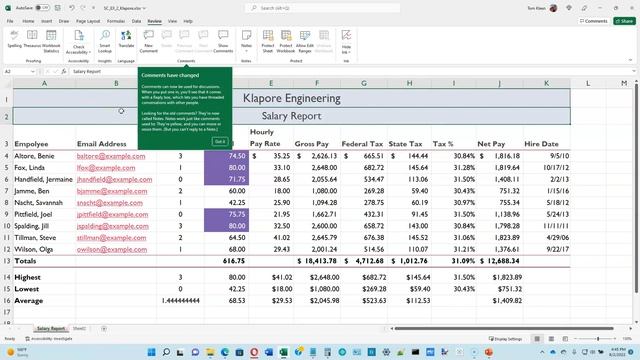The image size is (640, 360).
Task: Click the Insert Function fx icon
Action: 64,71
